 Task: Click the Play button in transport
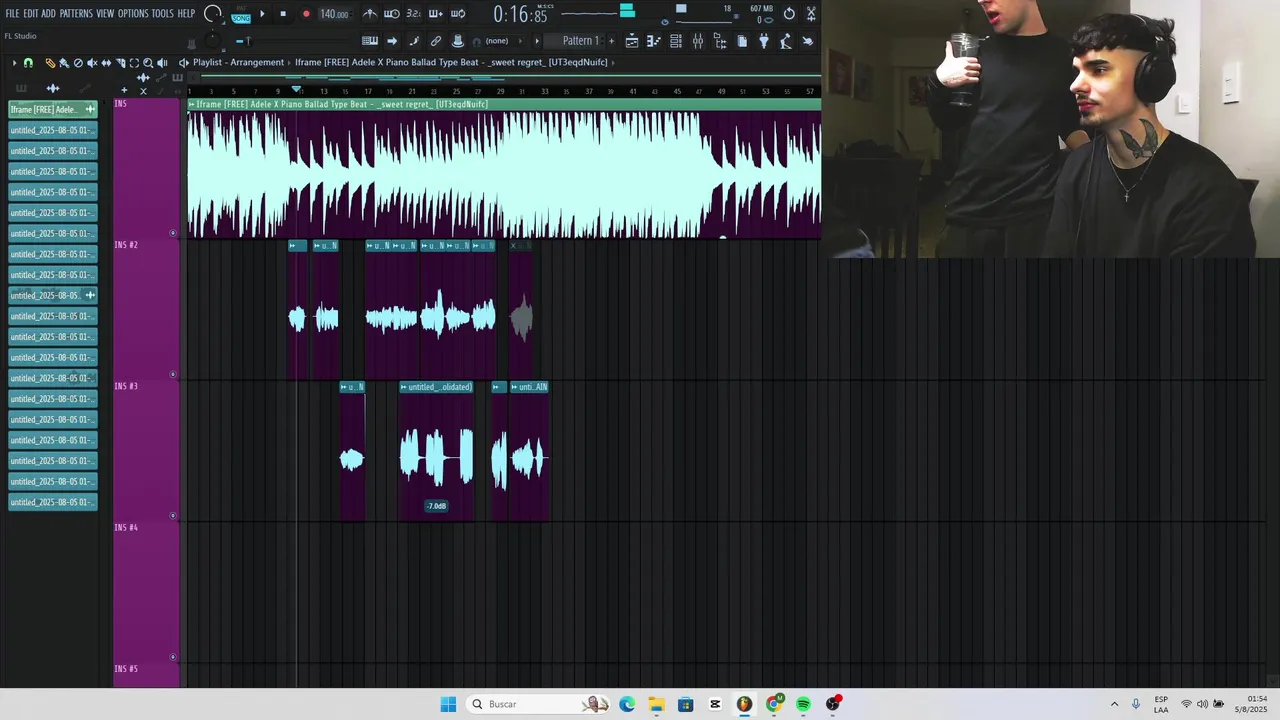tap(262, 14)
